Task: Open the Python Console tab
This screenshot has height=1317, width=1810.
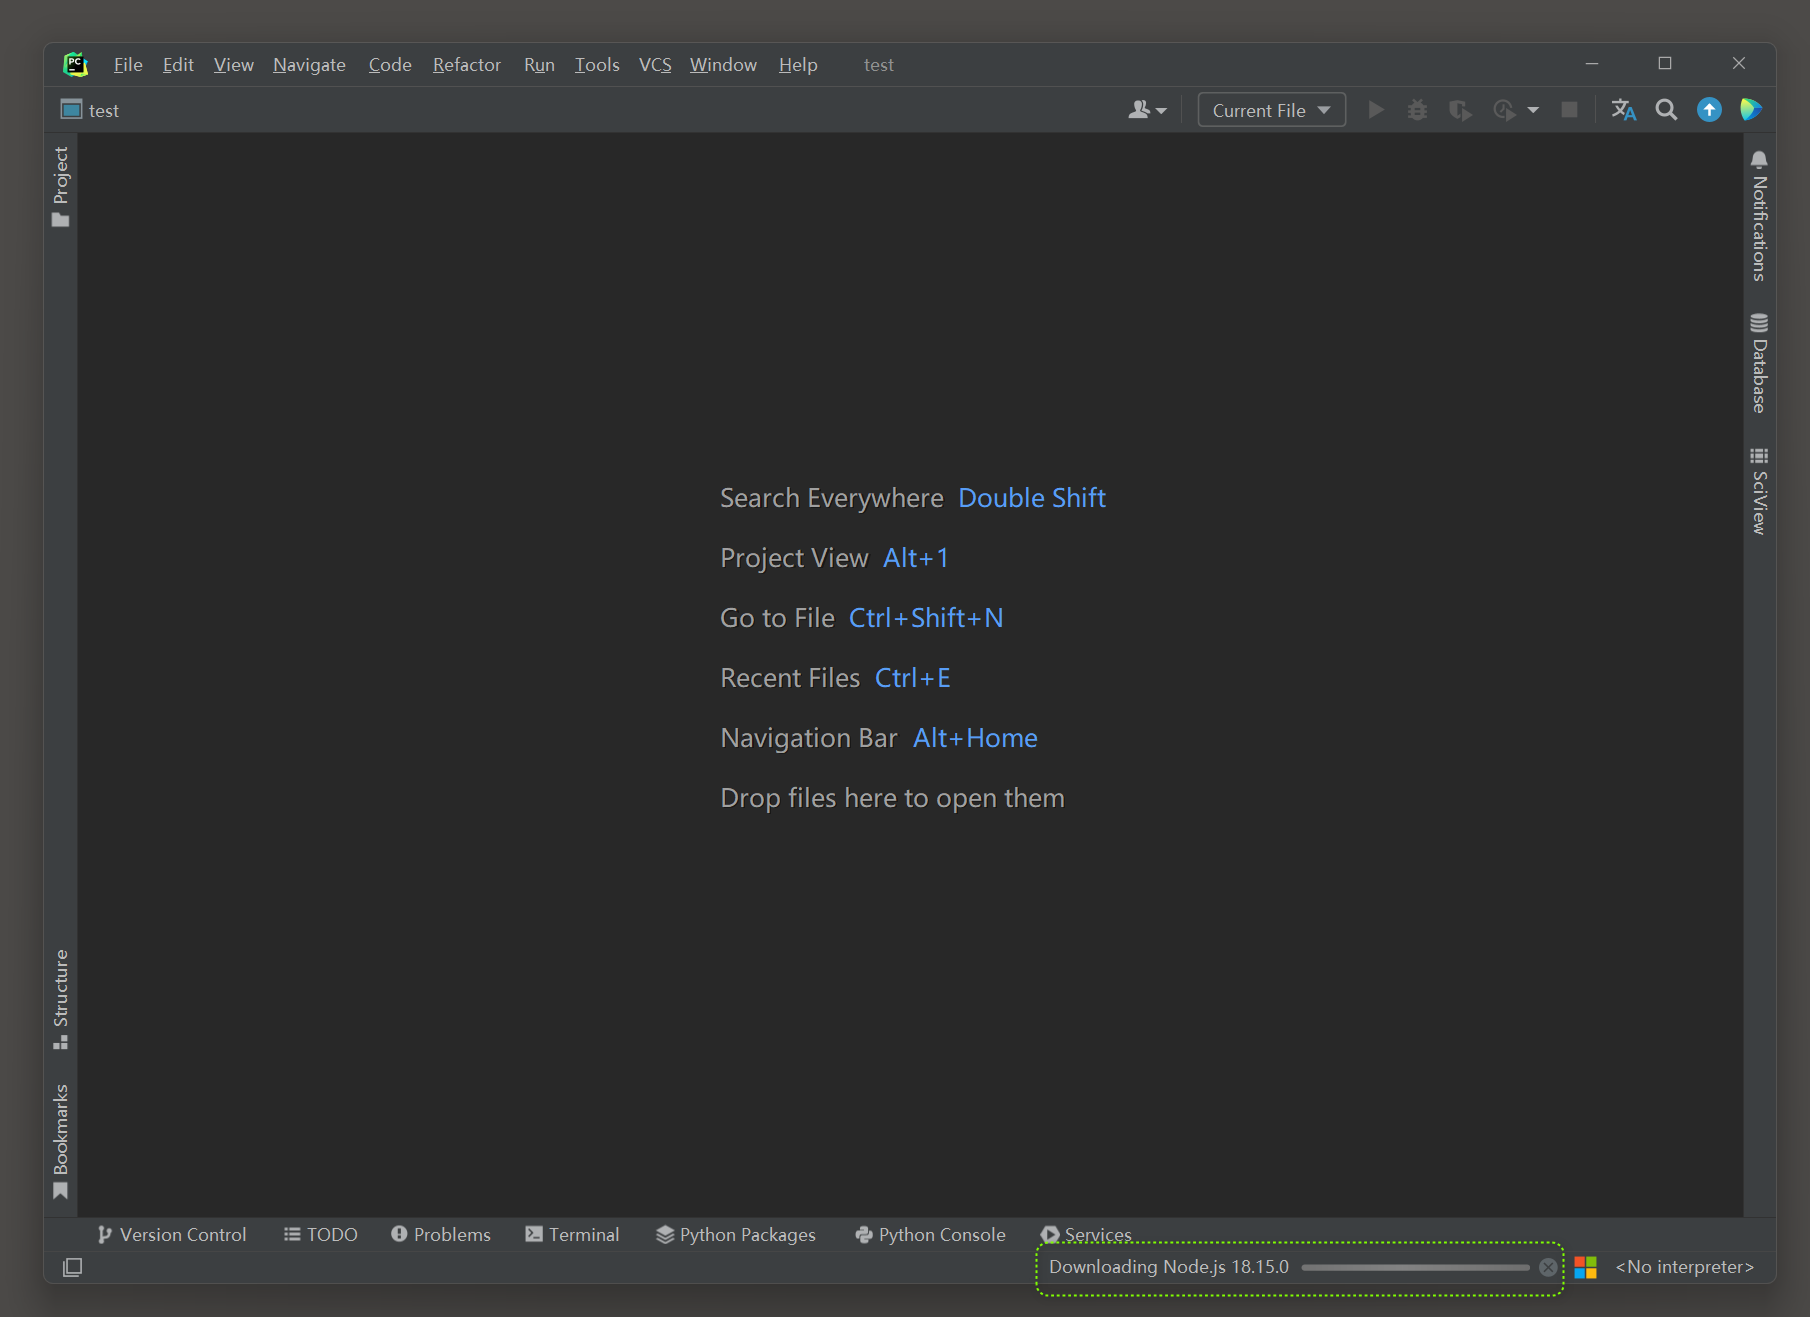Action: [930, 1234]
